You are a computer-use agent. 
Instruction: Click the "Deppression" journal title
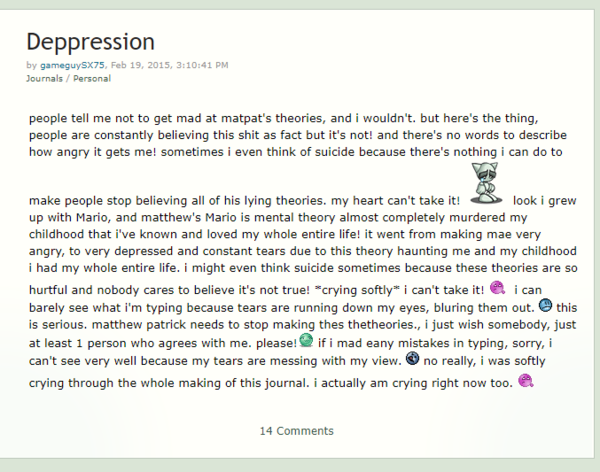click(x=90, y=41)
